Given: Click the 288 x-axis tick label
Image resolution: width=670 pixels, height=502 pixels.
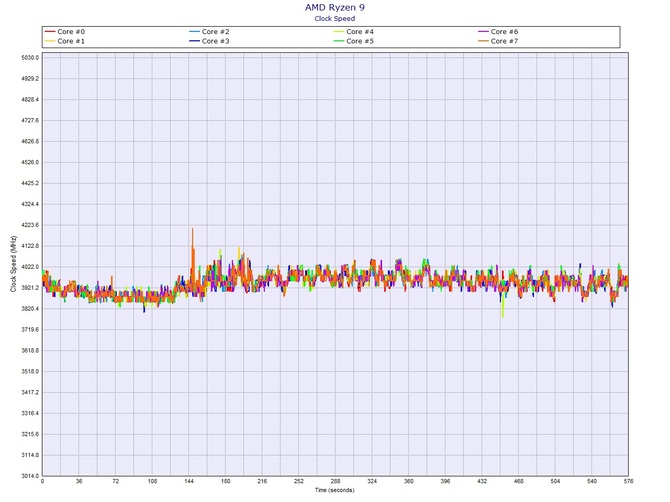Looking at the screenshot, I should coord(335,481).
